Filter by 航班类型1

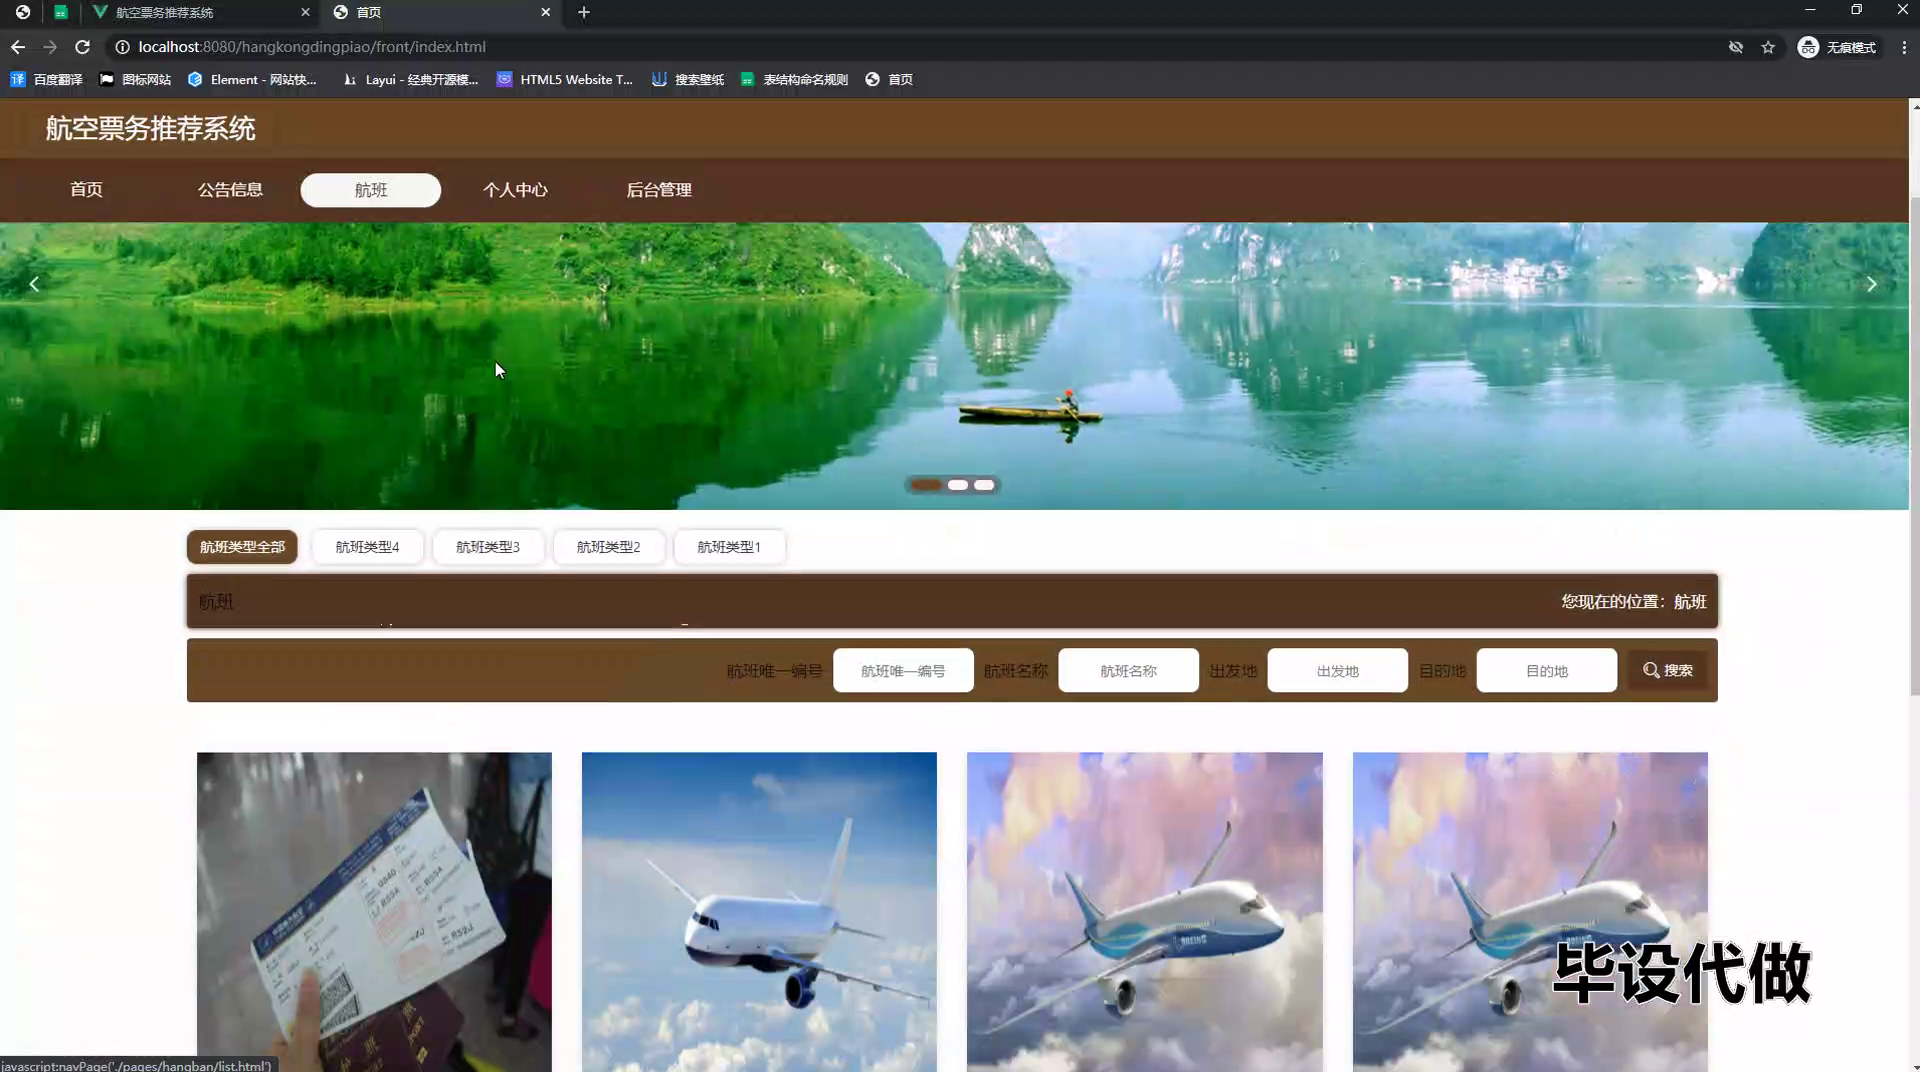(729, 547)
